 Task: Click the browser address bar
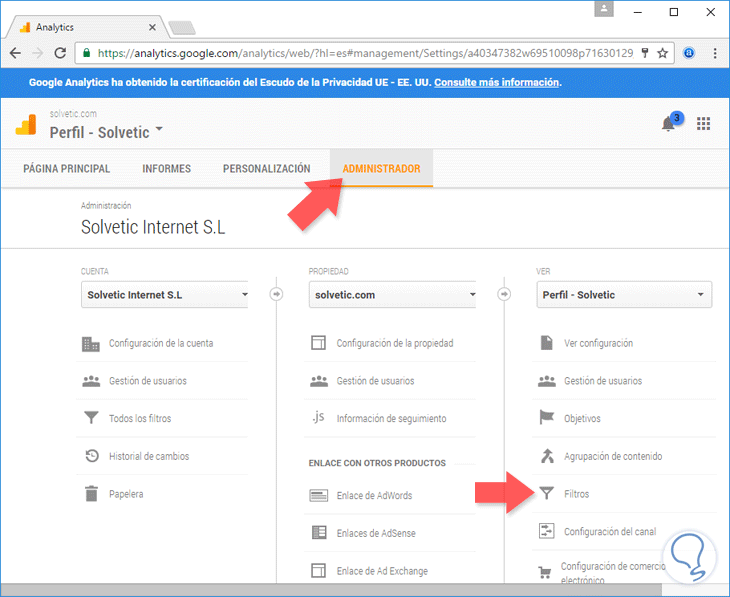[x=360, y=52]
